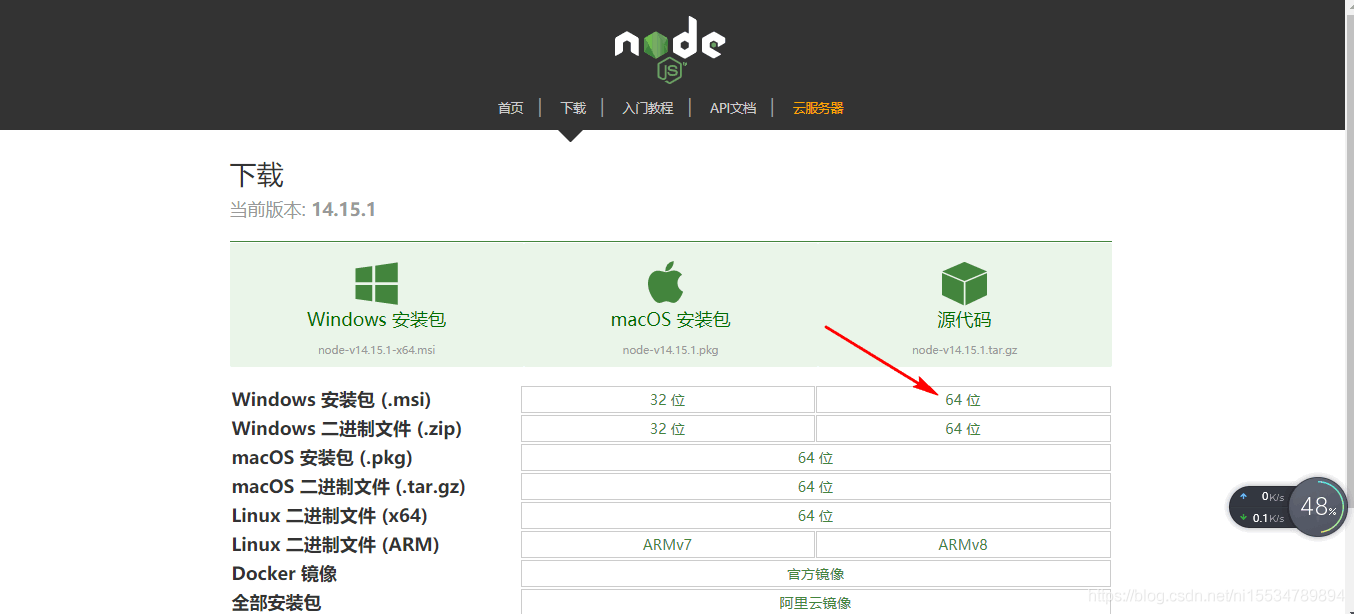This screenshot has width=1354, height=614.
Task: Click the Node.js logo
Action: [670, 48]
